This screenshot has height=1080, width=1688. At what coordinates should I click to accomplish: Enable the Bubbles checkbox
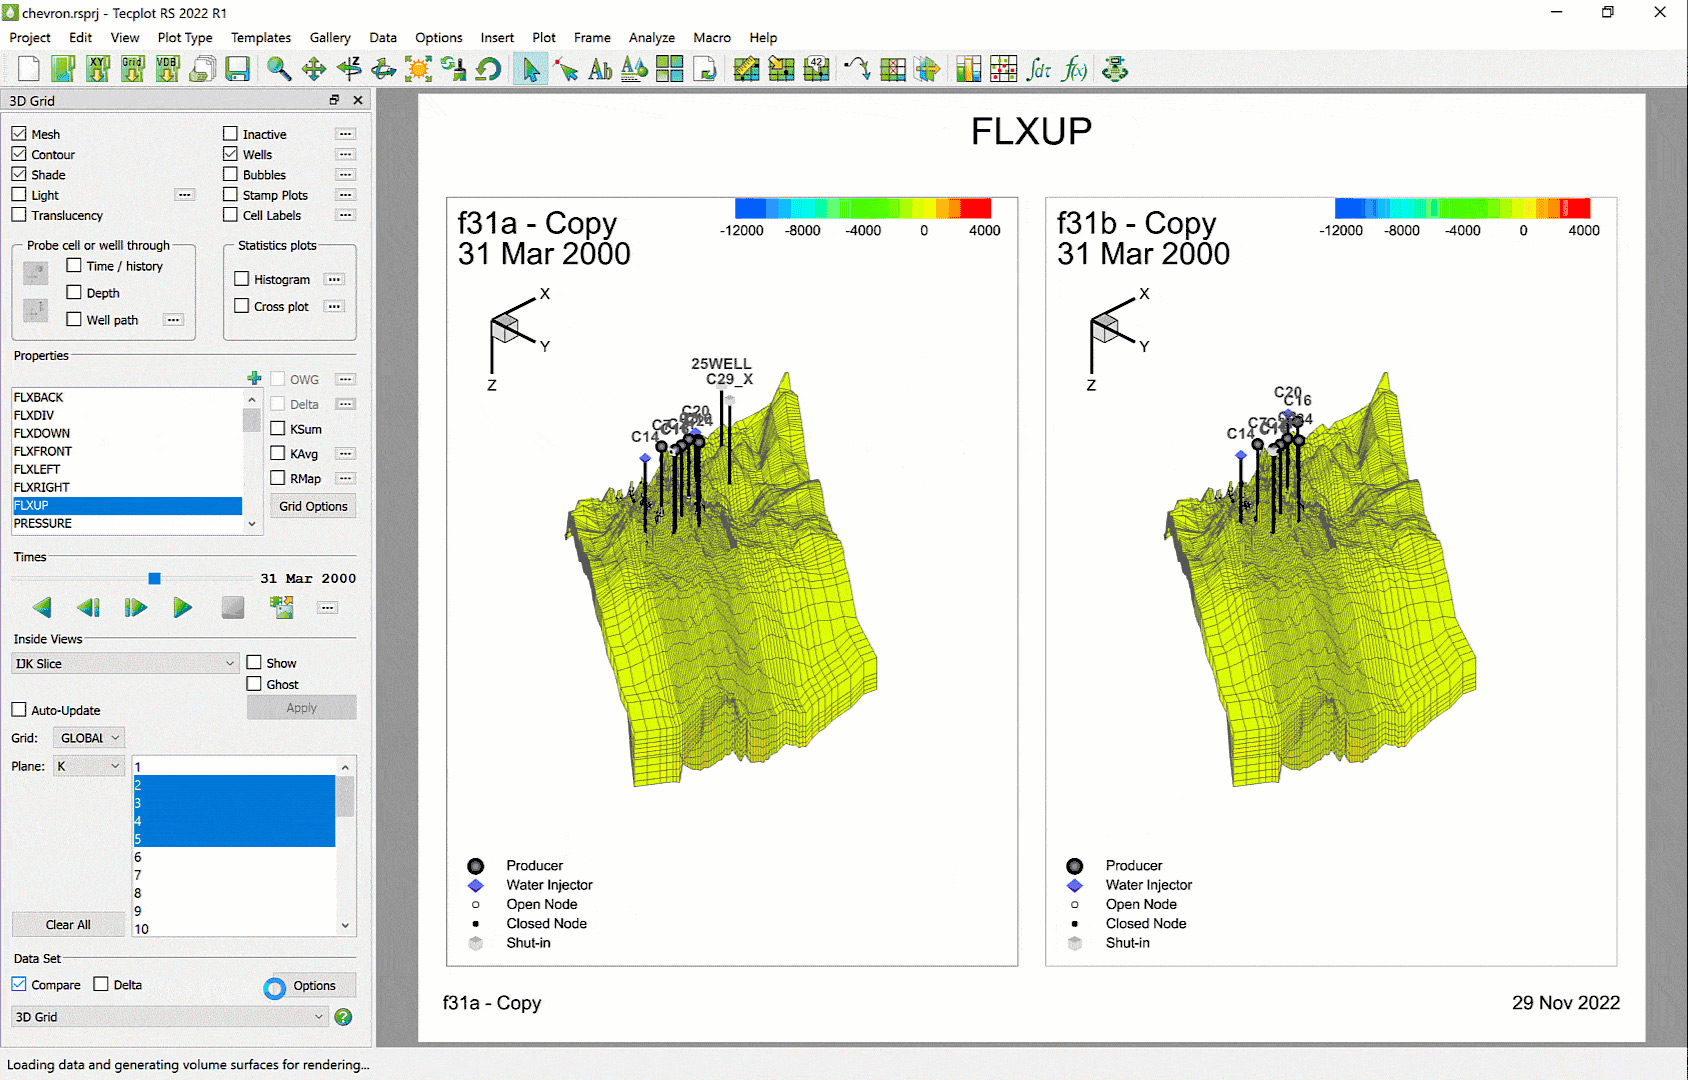(230, 174)
